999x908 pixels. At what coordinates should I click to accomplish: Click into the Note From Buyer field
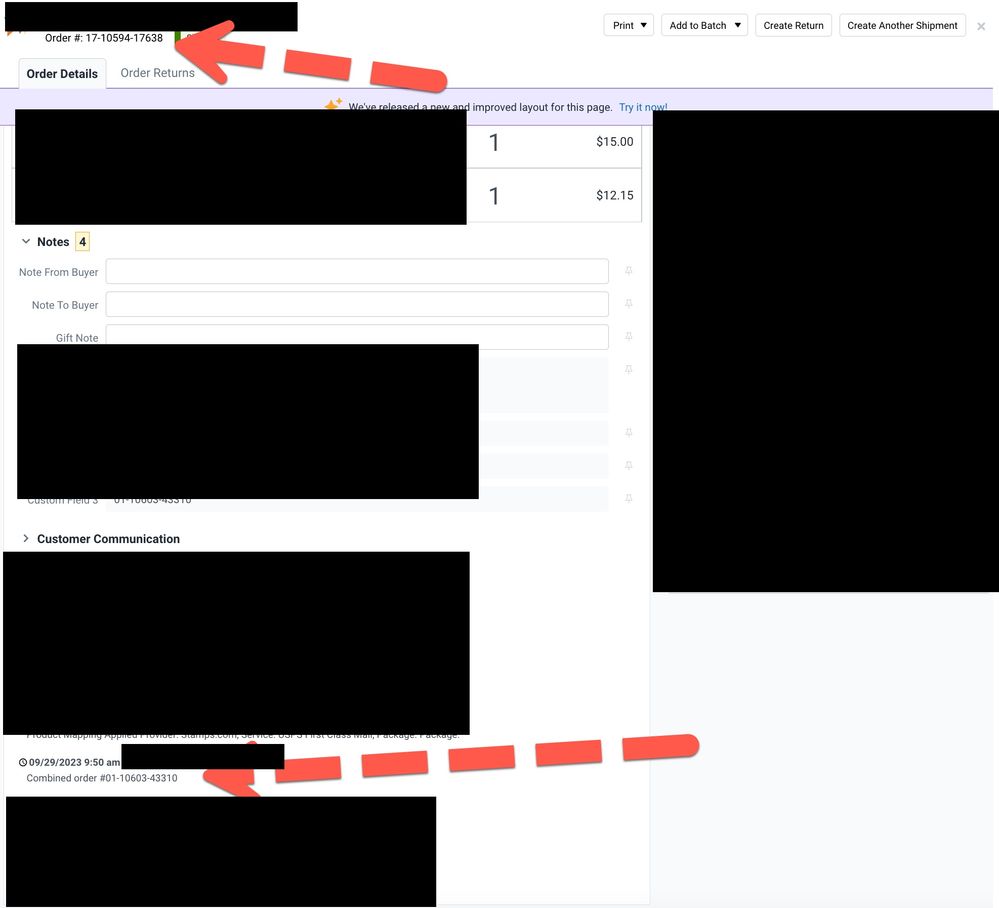click(357, 272)
